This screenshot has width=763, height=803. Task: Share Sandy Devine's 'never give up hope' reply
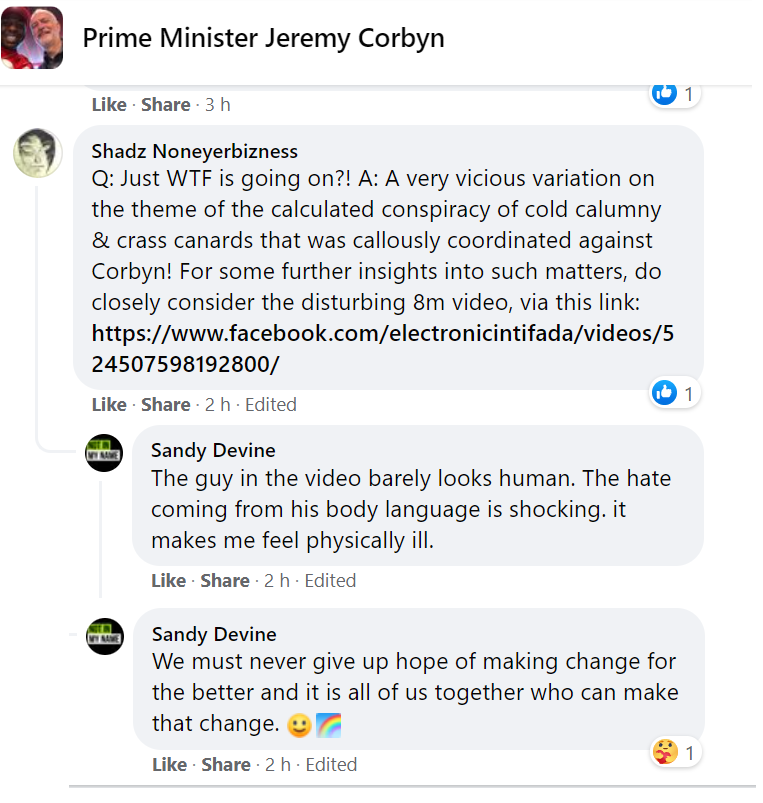coord(225,765)
